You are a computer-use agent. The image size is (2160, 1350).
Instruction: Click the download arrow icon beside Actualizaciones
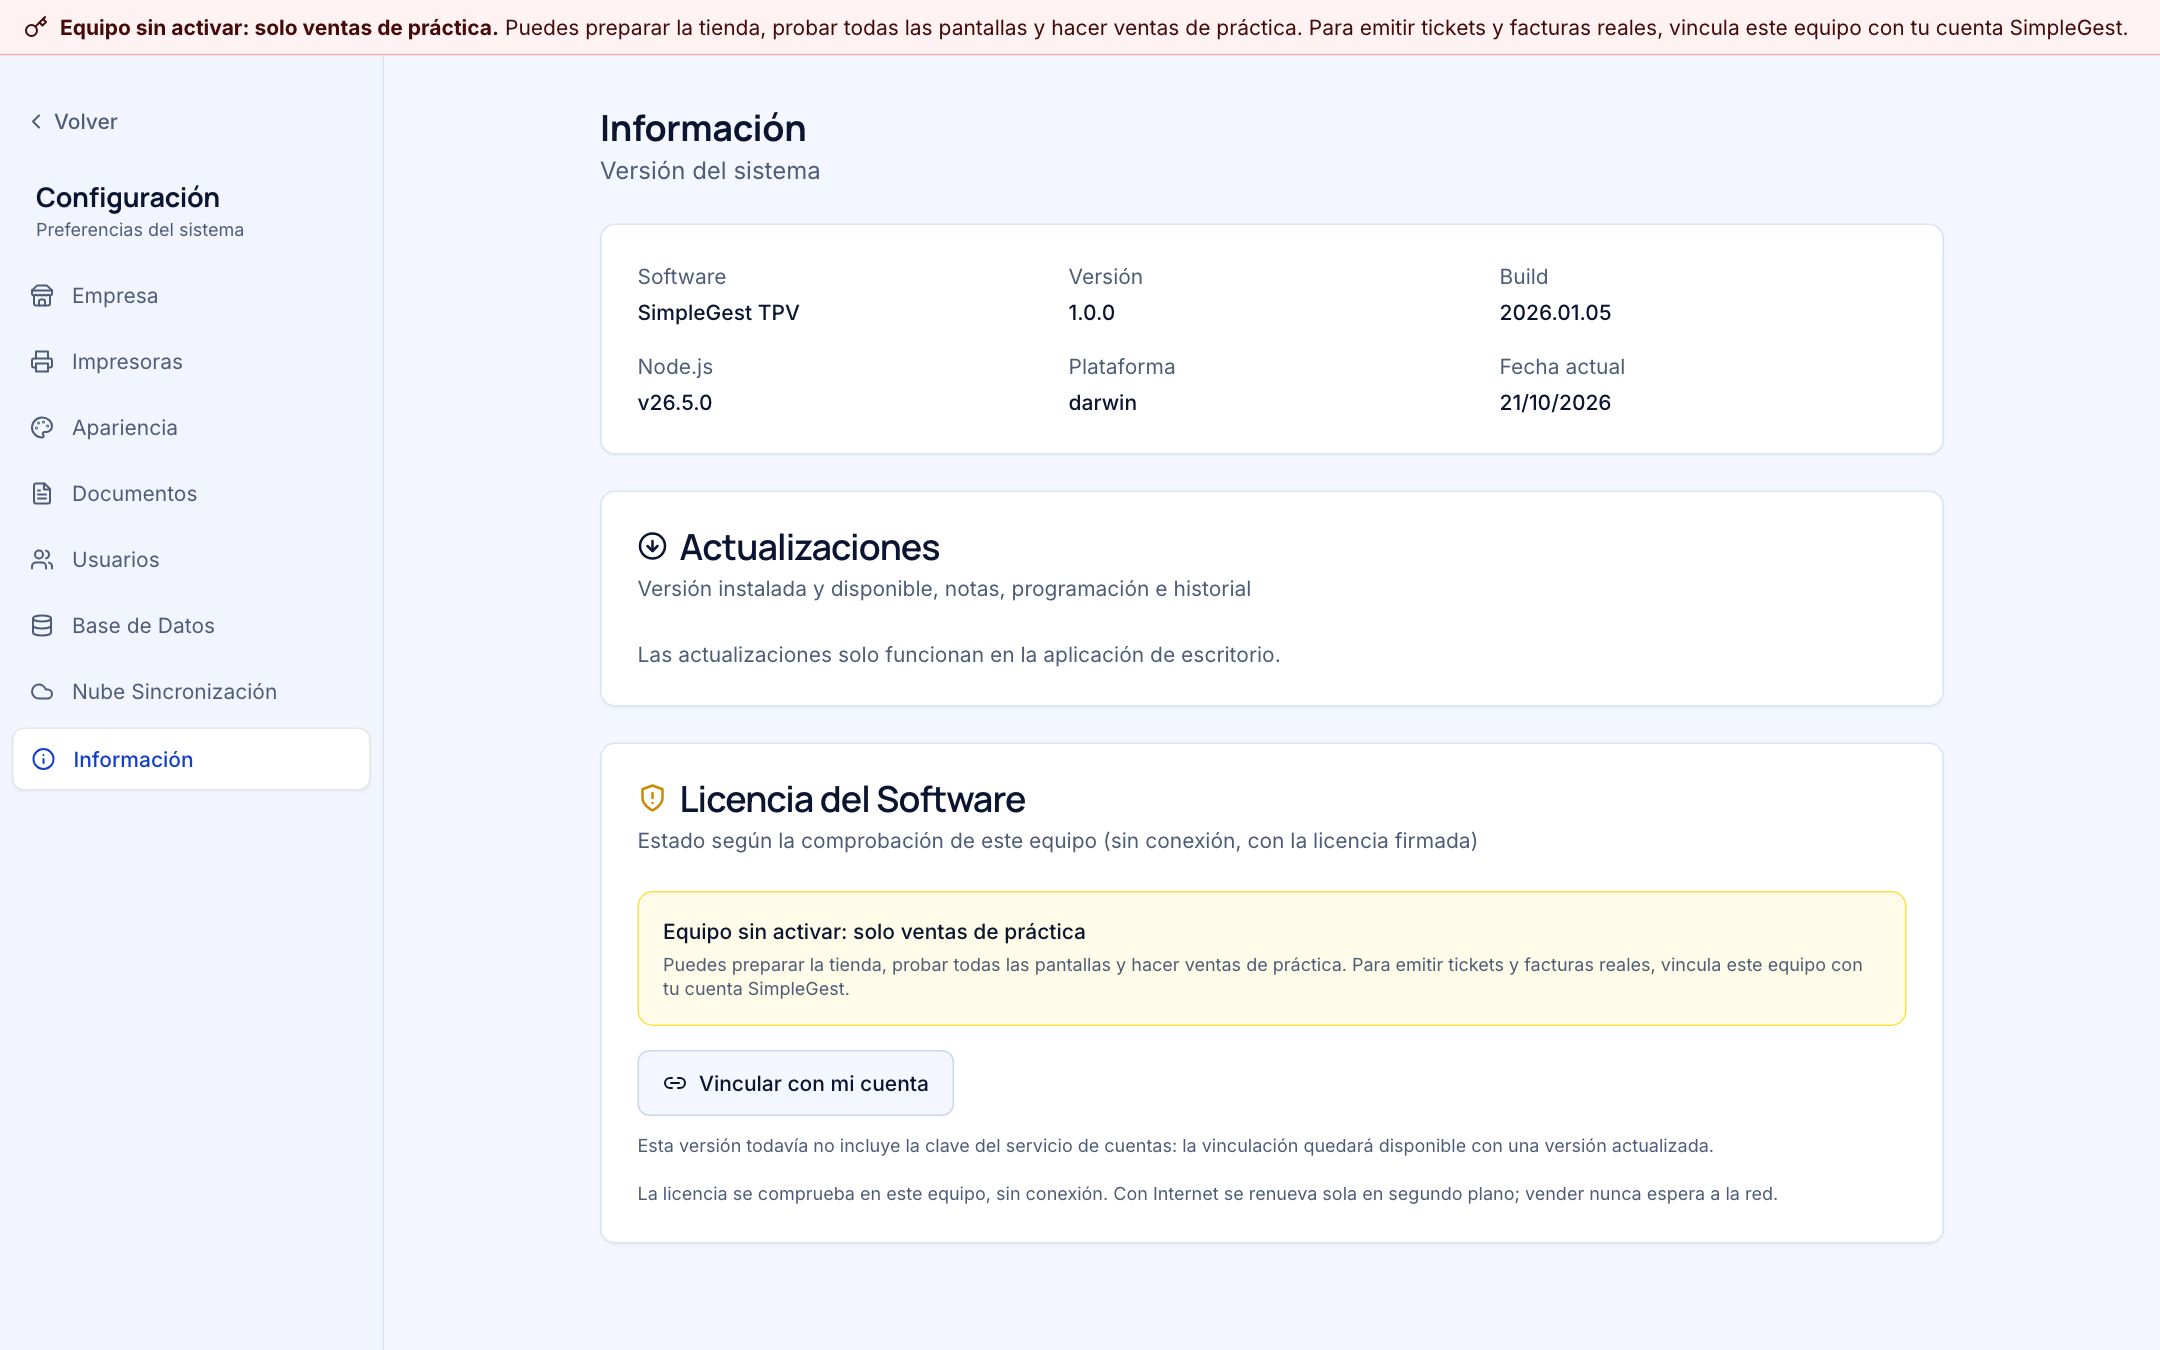[x=652, y=546]
